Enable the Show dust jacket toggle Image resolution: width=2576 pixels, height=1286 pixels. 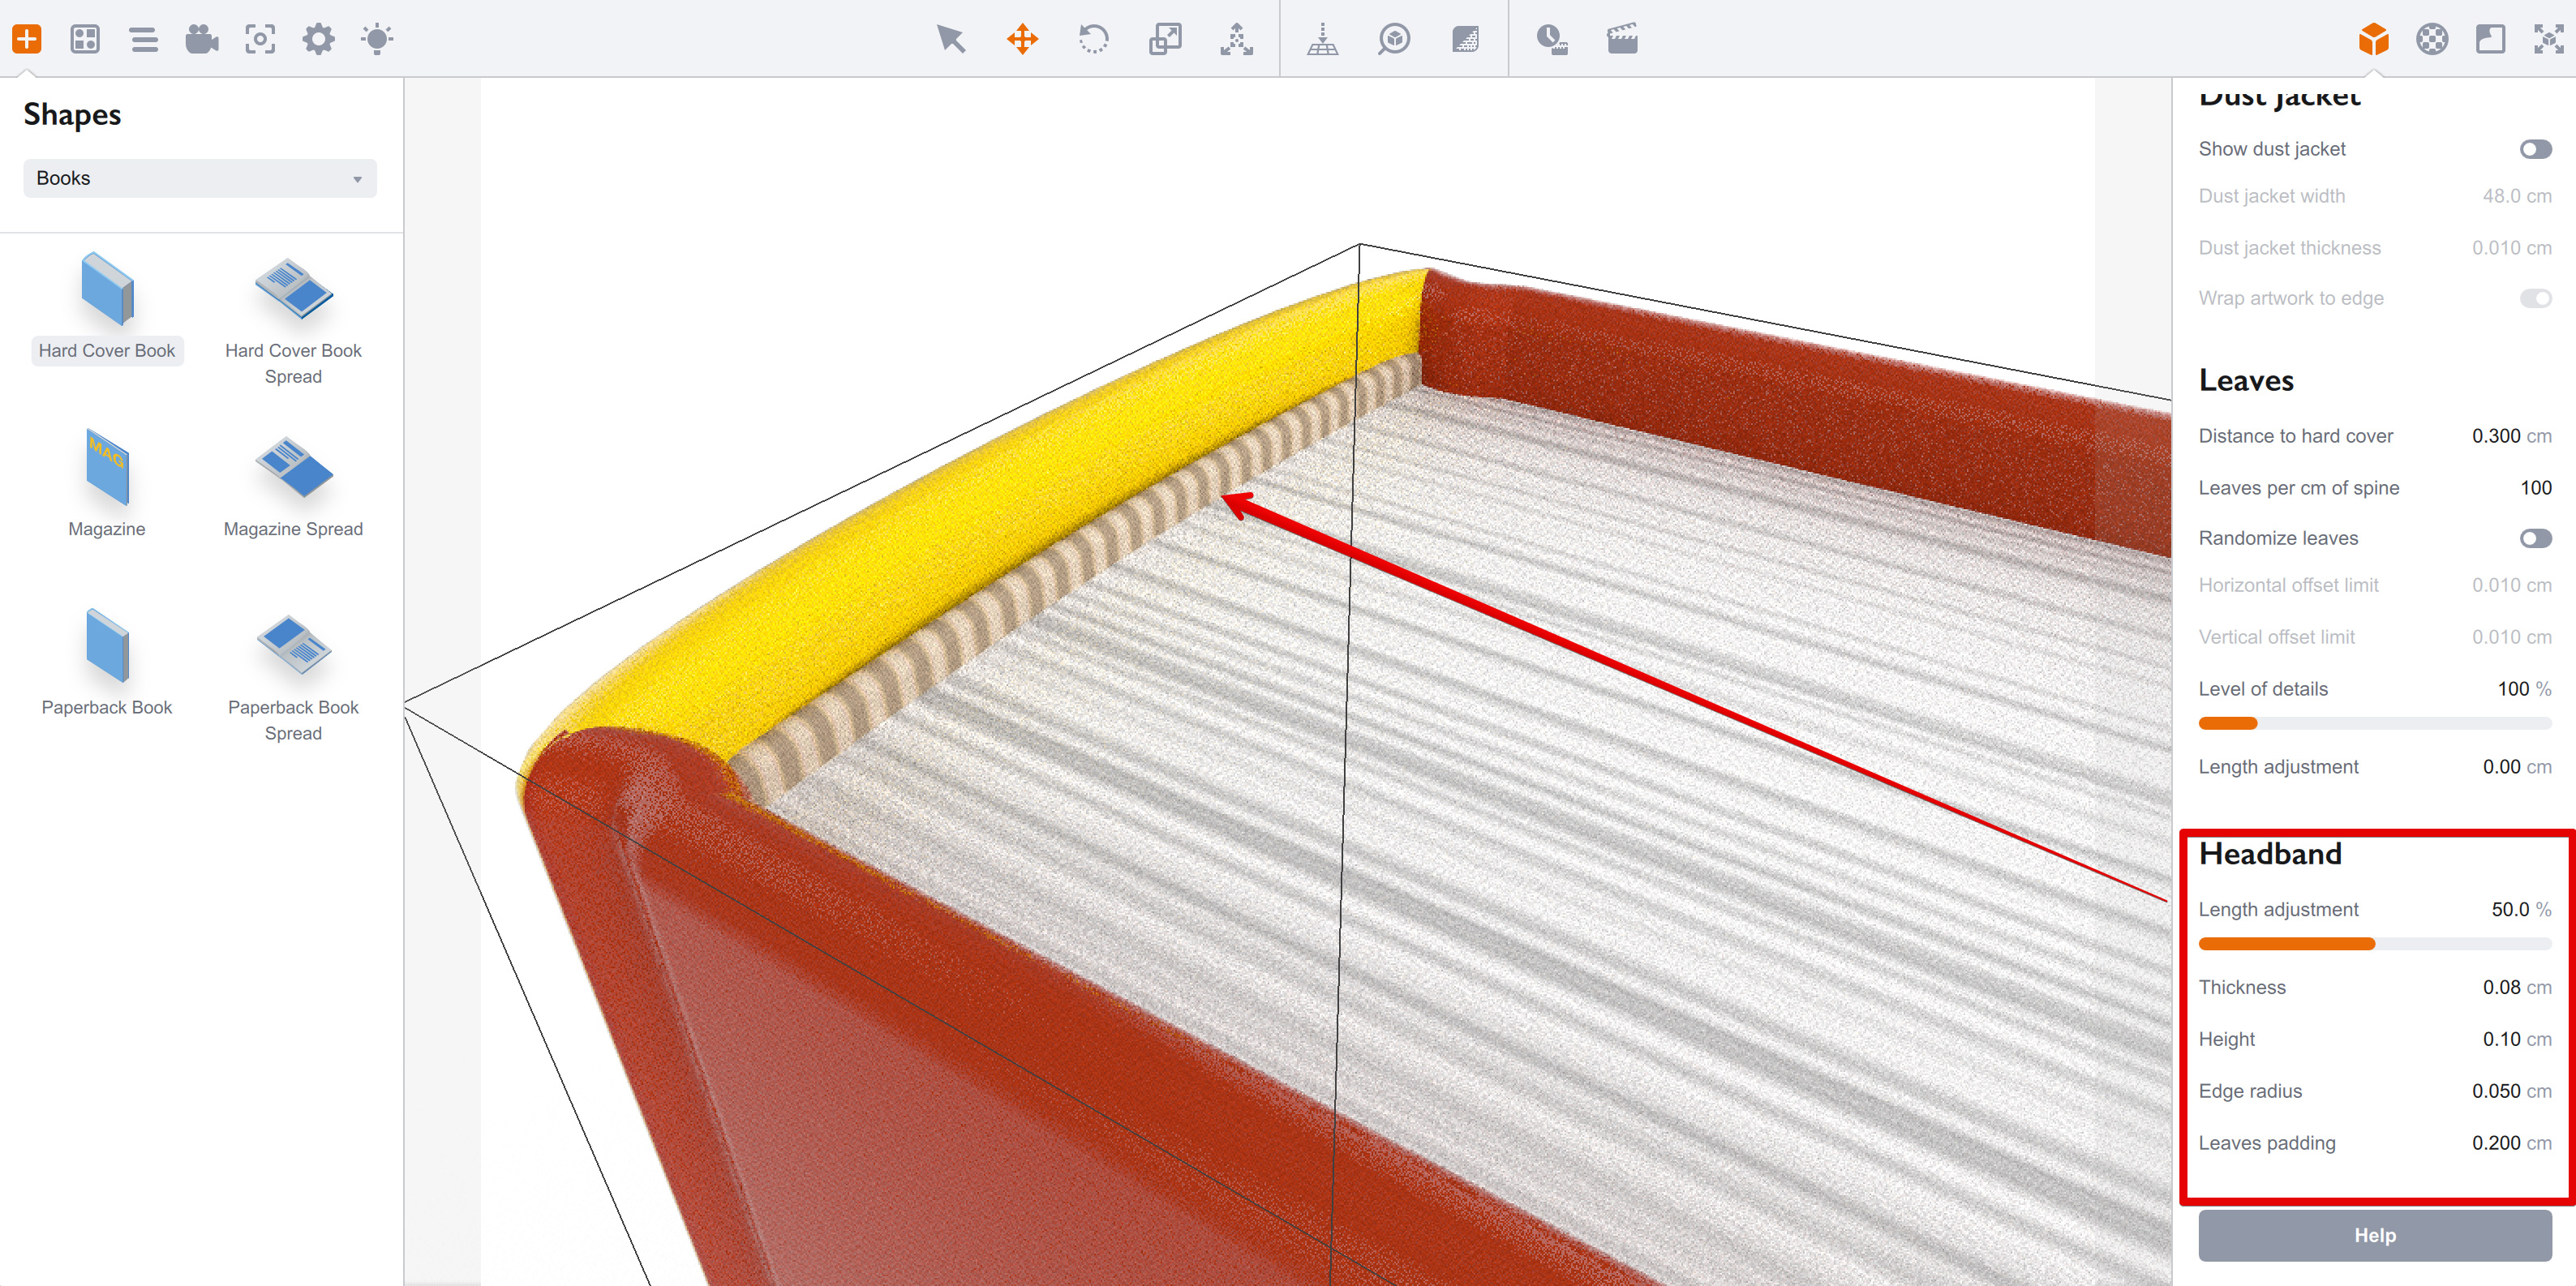point(2537,148)
